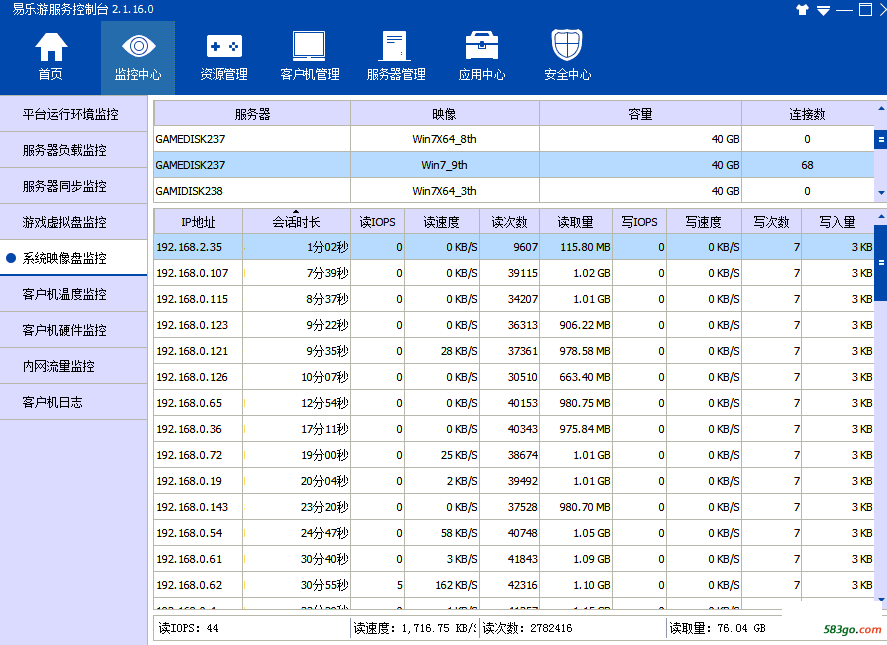Select client row 192.168.0.123
Image resolution: width=887 pixels, height=645 pixels.
[x=514, y=325]
